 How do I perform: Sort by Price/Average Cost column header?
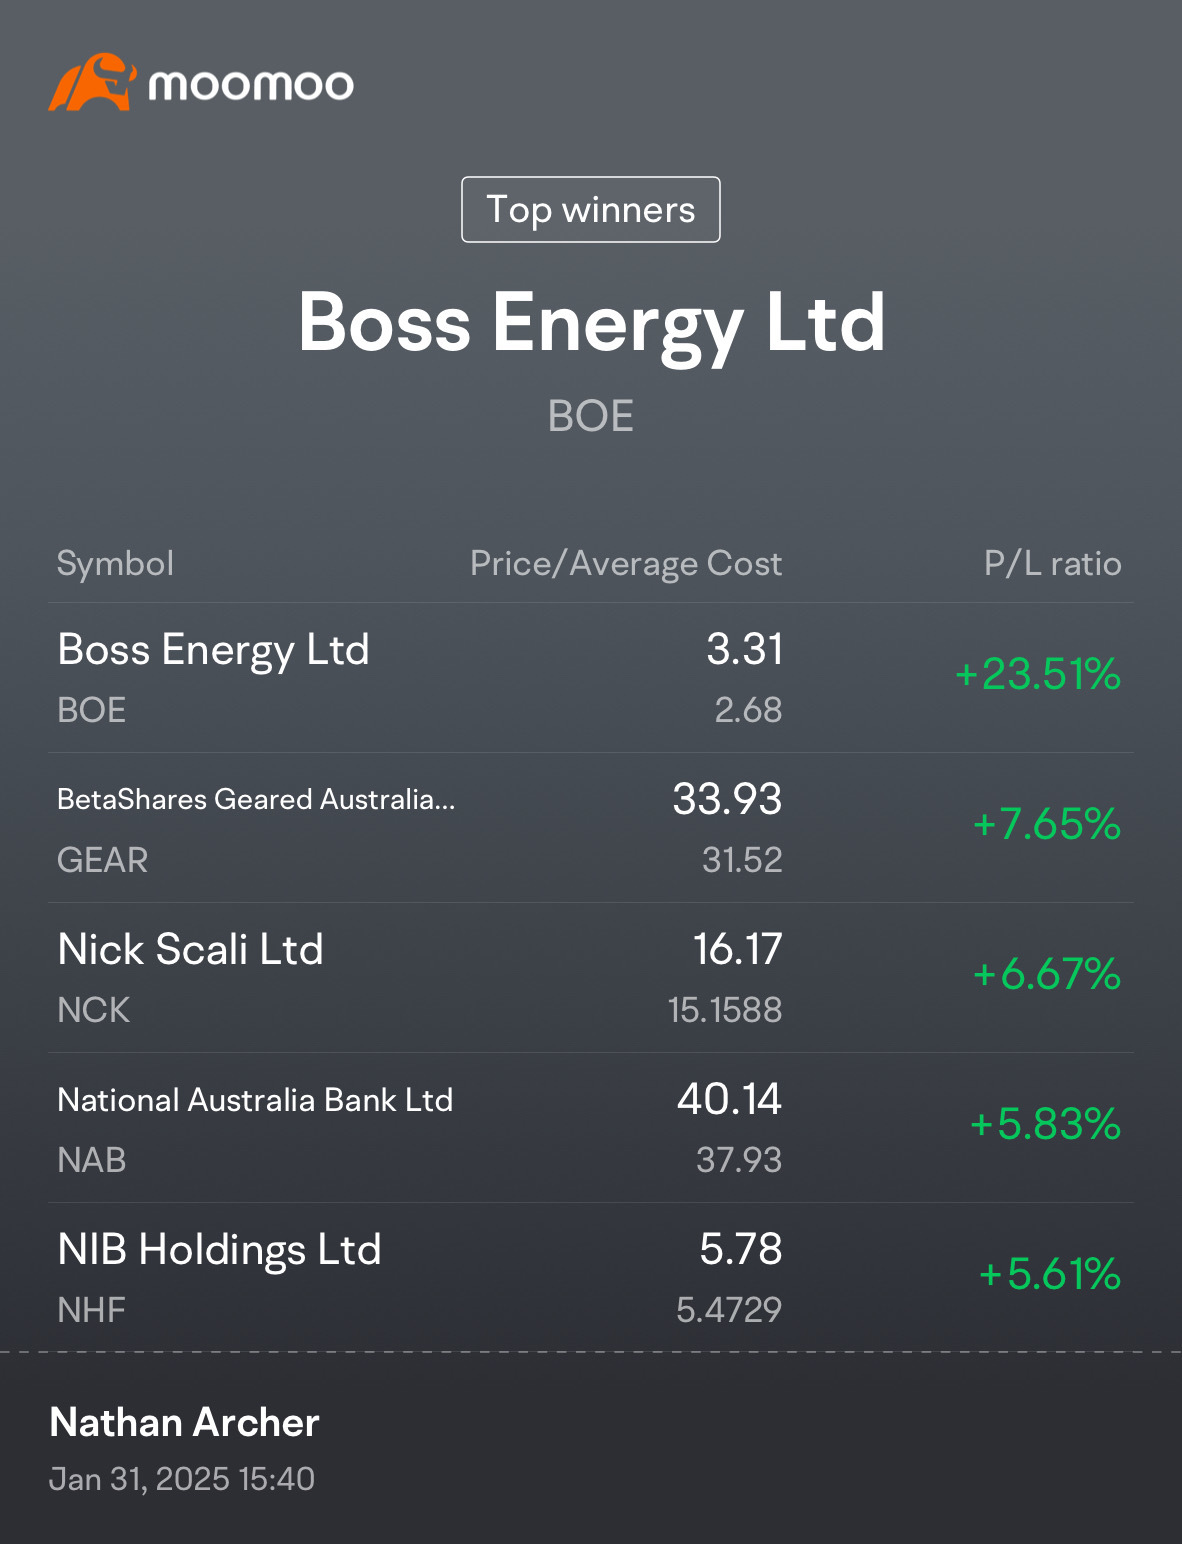click(x=626, y=564)
